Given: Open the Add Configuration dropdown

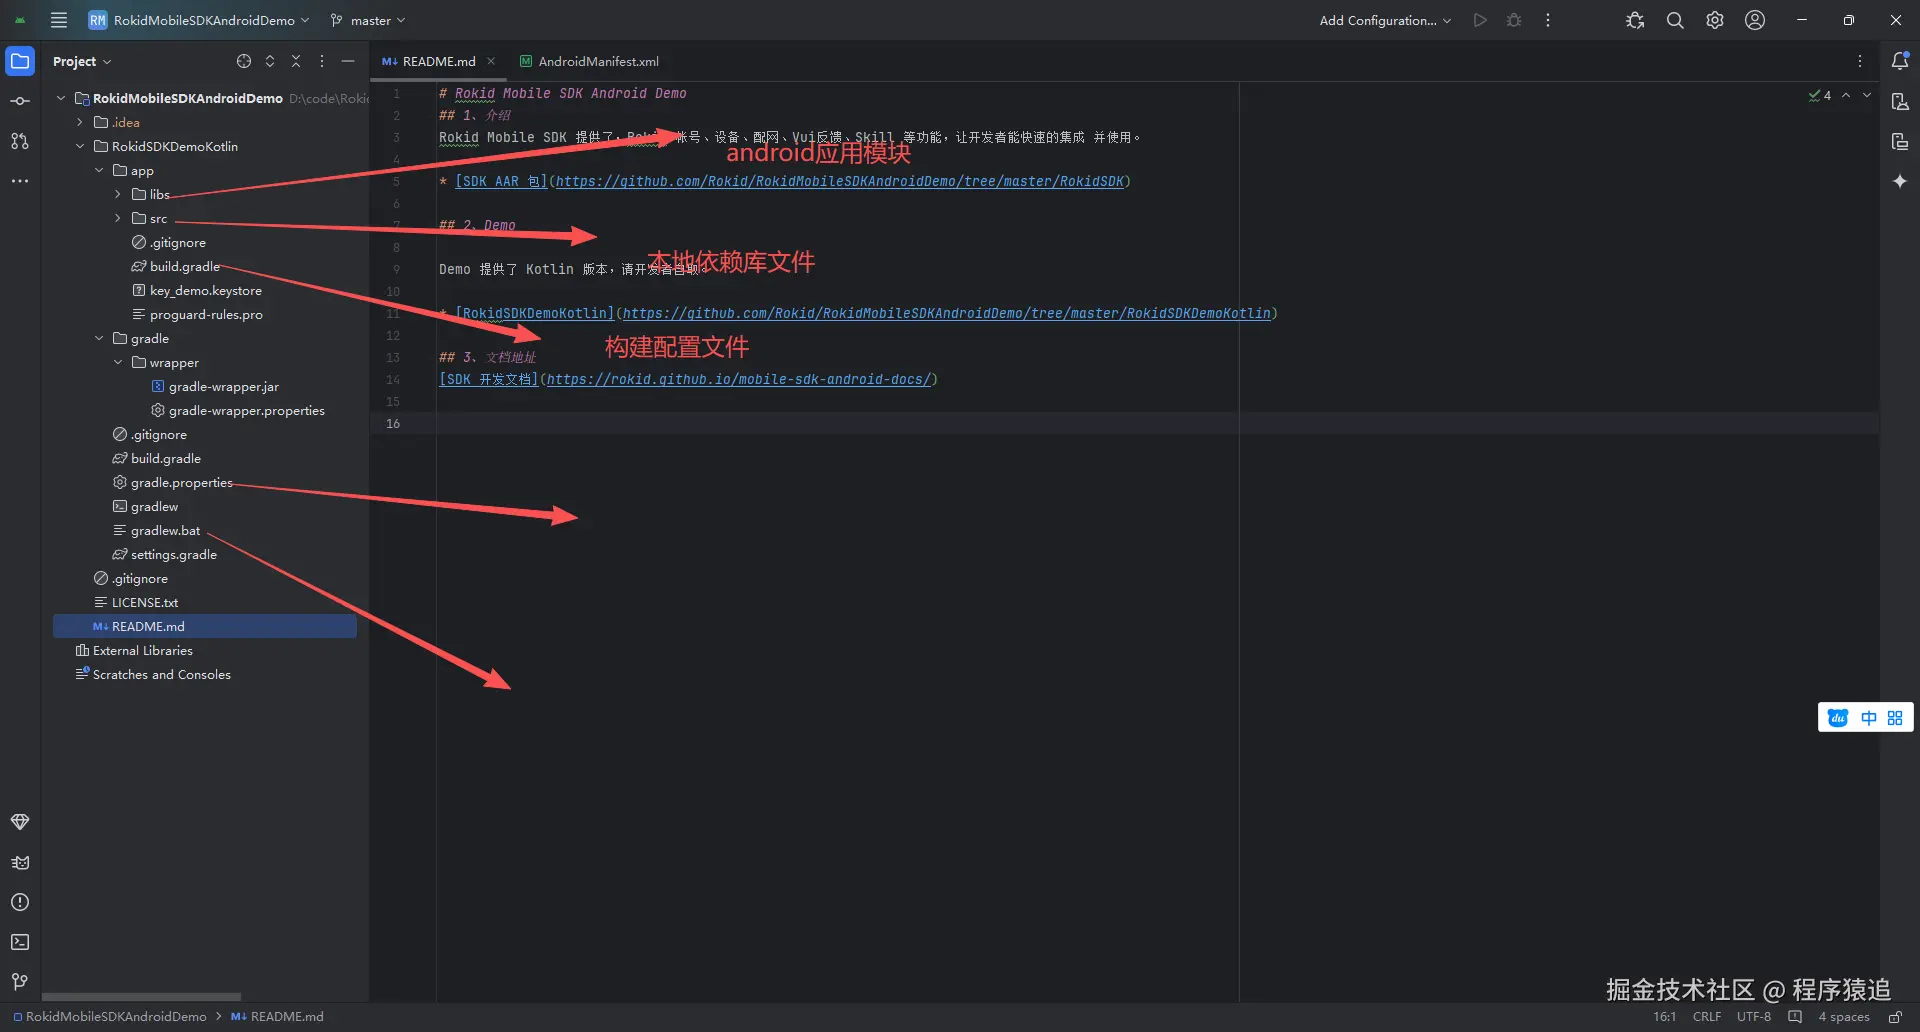Looking at the screenshot, I should click(x=1385, y=20).
